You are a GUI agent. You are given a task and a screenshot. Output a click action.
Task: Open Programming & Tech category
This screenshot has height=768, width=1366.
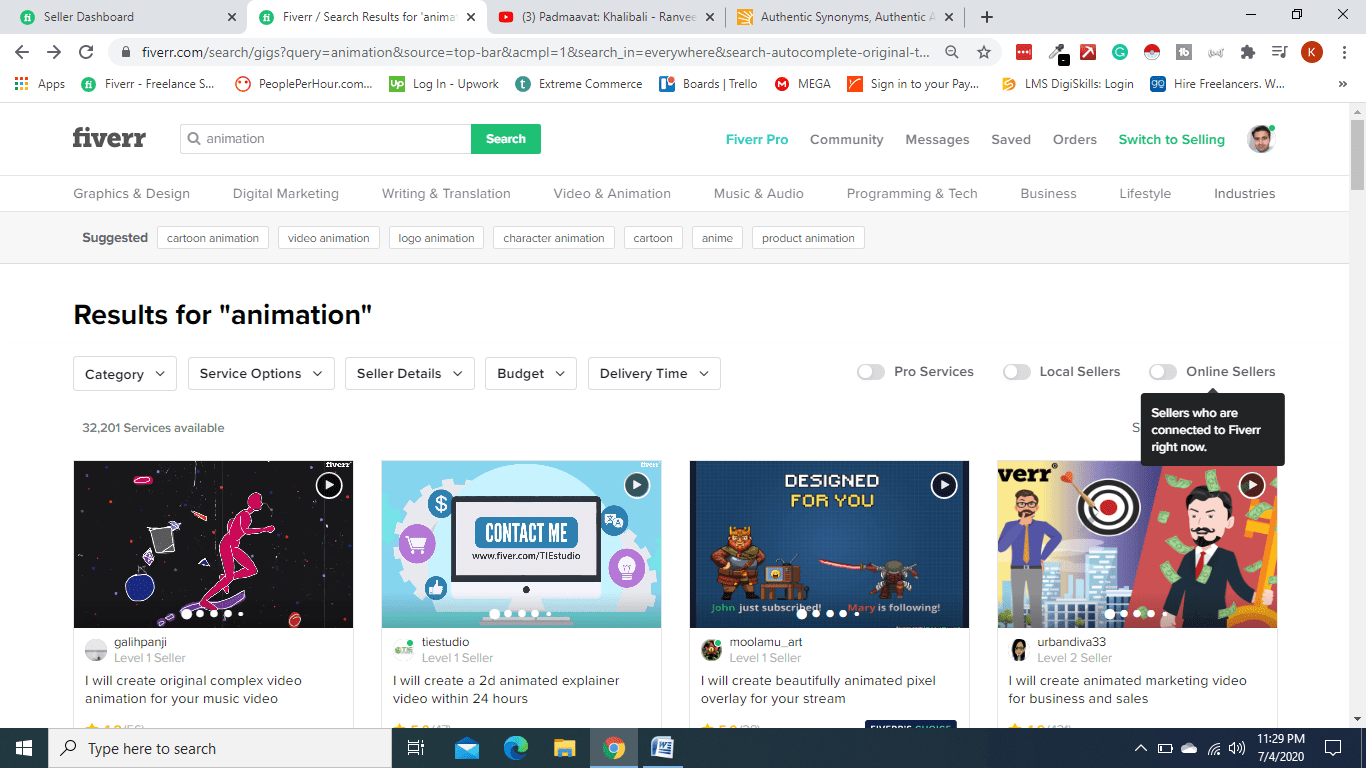912,193
